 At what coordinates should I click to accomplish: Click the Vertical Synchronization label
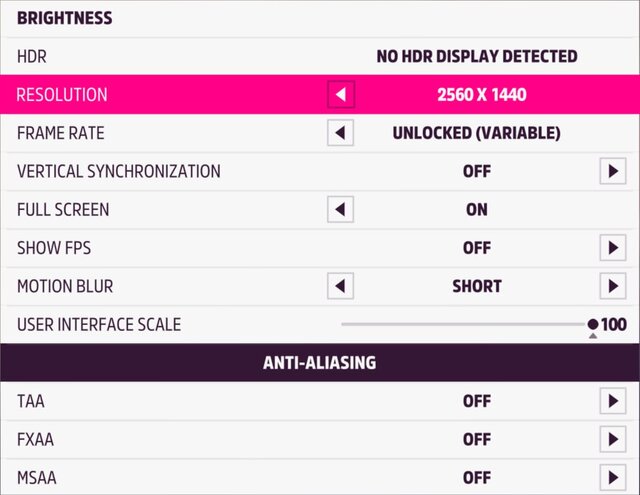pos(119,171)
